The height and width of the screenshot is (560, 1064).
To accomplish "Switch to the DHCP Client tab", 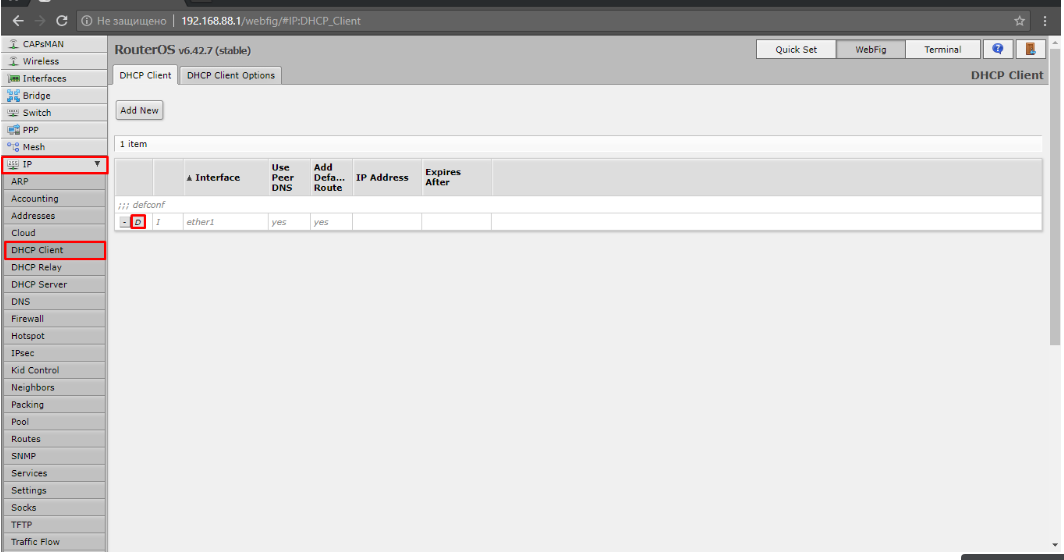I will 145,75.
